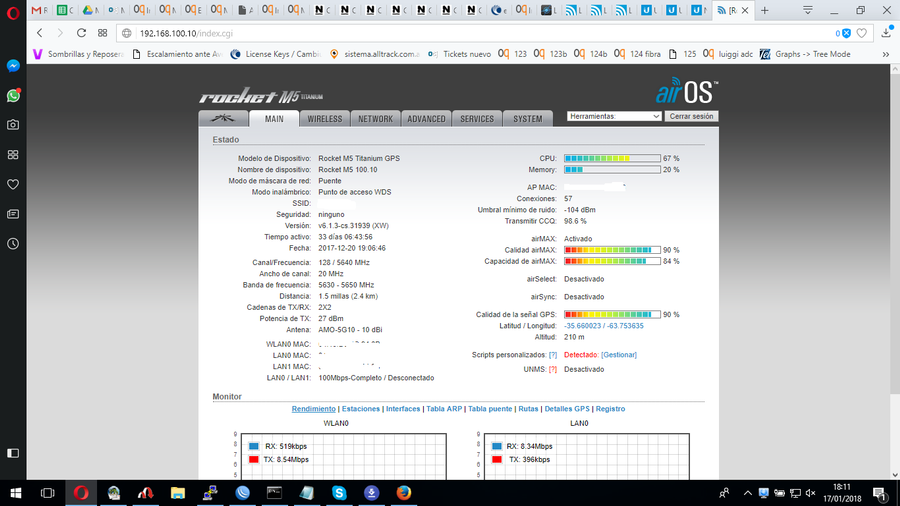Open the Herramientas dropdown
Image resolution: width=900 pixels, height=506 pixels.
614,116
